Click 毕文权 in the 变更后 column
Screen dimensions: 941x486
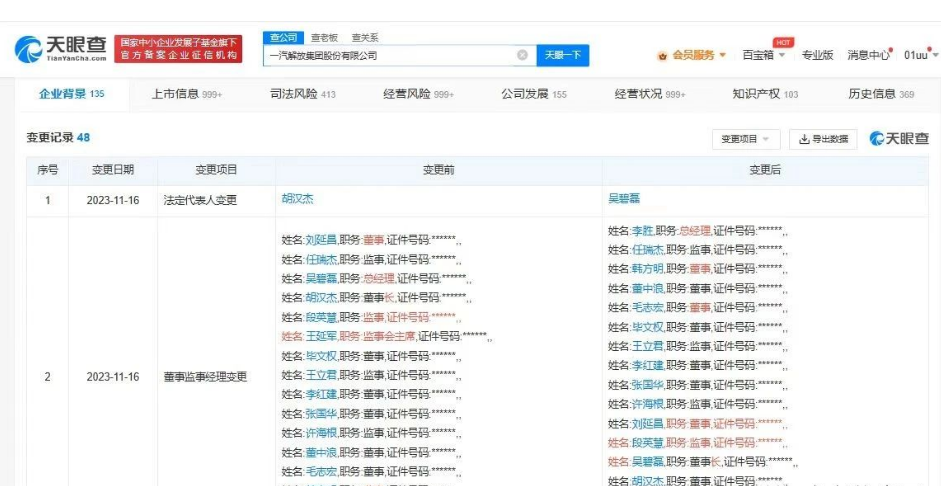click(647, 327)
